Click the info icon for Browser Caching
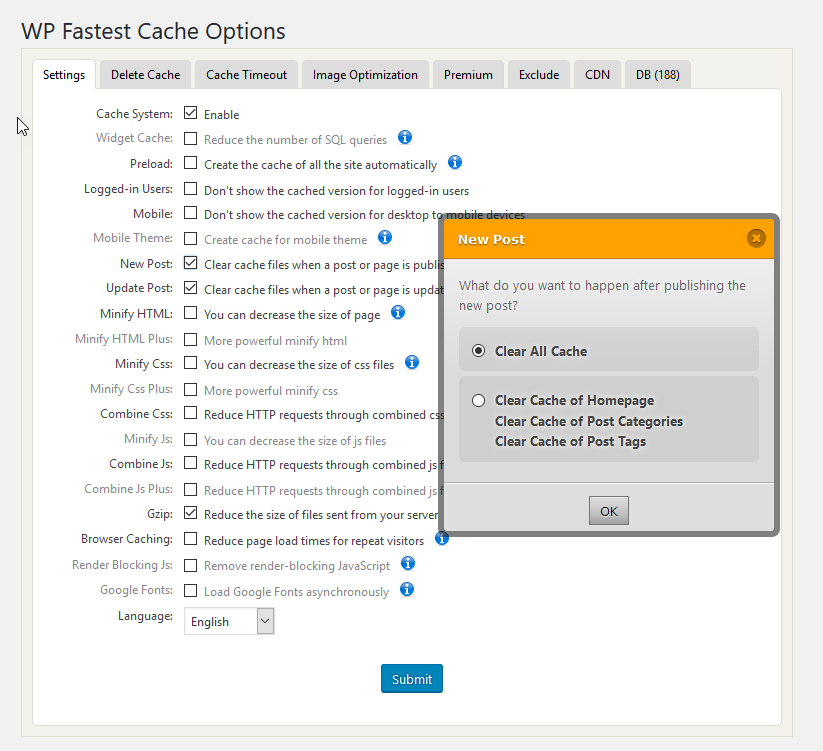Screen dimensions: 823x751 (x=441, y=539)
